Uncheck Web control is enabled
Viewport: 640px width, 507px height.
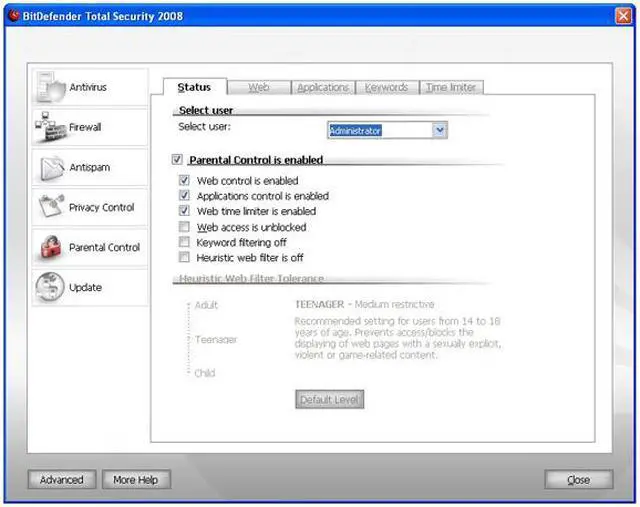point(184,181)
